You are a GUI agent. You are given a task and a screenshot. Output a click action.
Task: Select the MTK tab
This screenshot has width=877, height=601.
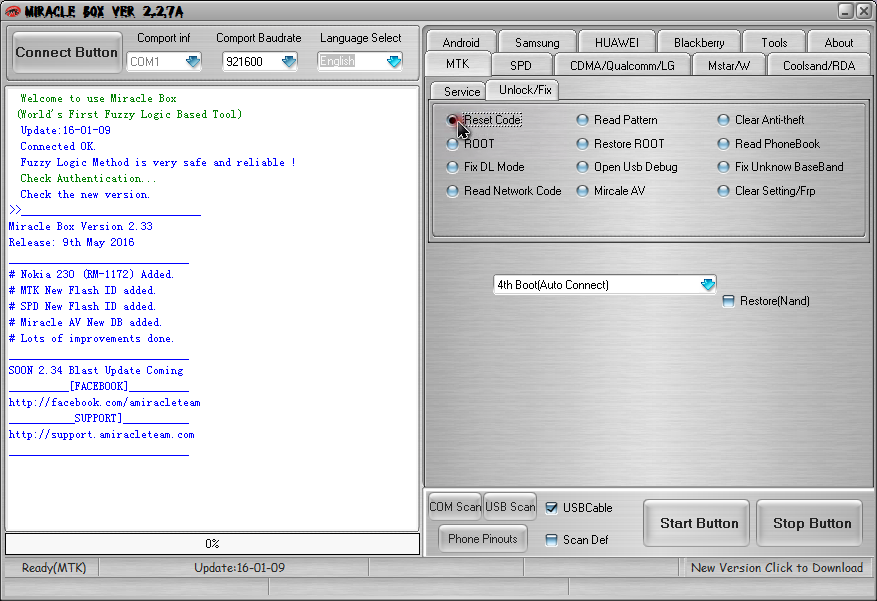point(458,64)
